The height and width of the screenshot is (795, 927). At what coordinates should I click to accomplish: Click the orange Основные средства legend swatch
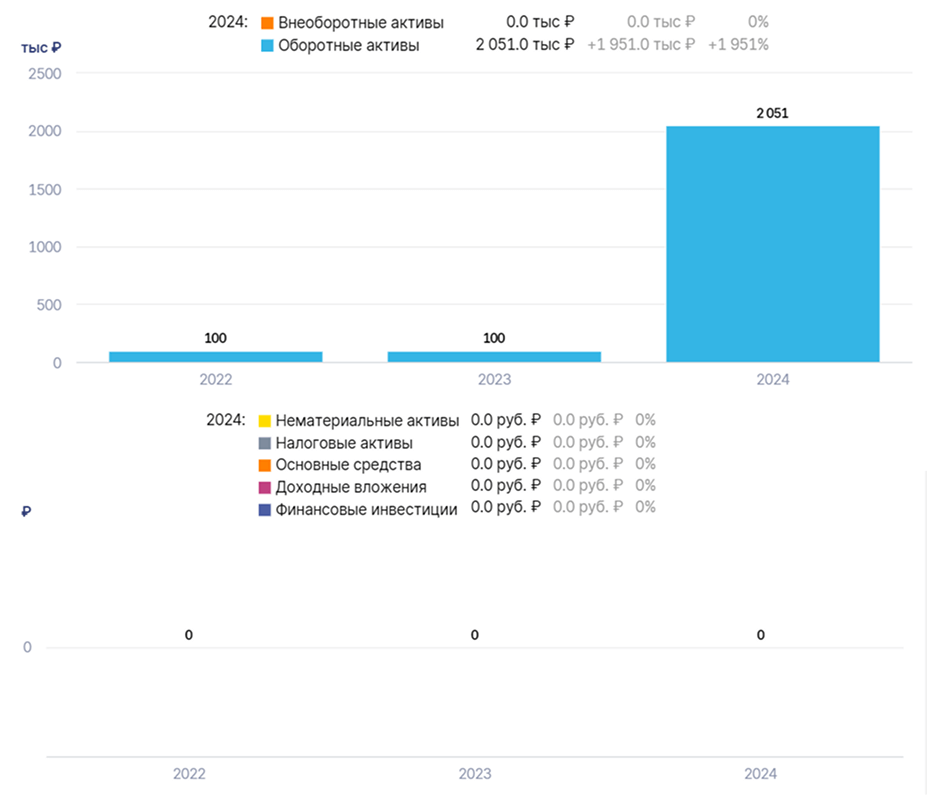tap(265, 465)
